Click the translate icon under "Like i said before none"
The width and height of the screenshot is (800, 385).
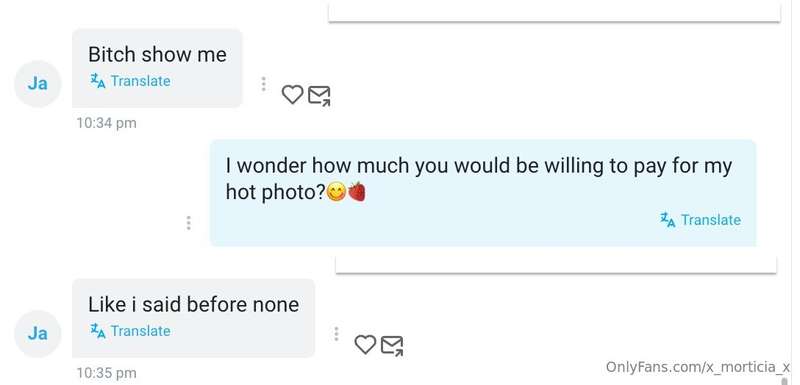97,331
